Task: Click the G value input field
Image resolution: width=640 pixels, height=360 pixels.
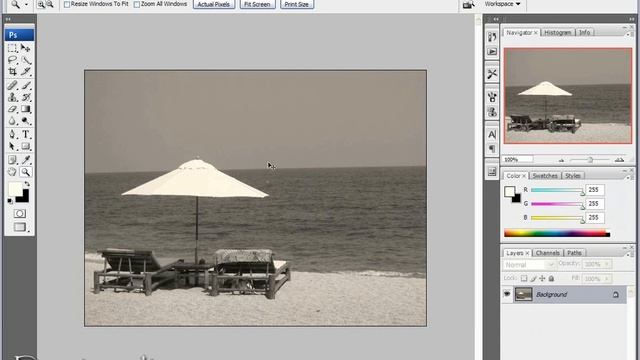Action: (x=595, y=204)
